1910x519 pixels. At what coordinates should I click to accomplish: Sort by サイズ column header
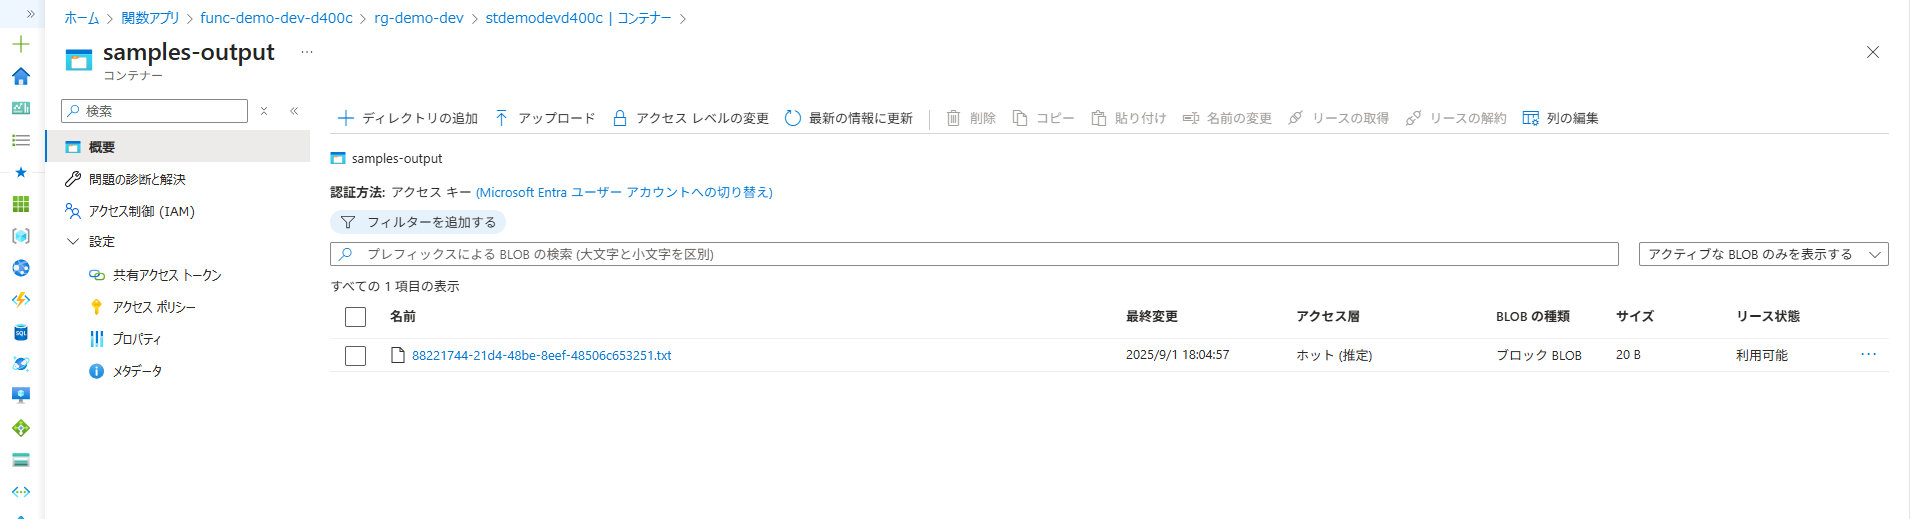[x=1634, y=316]
